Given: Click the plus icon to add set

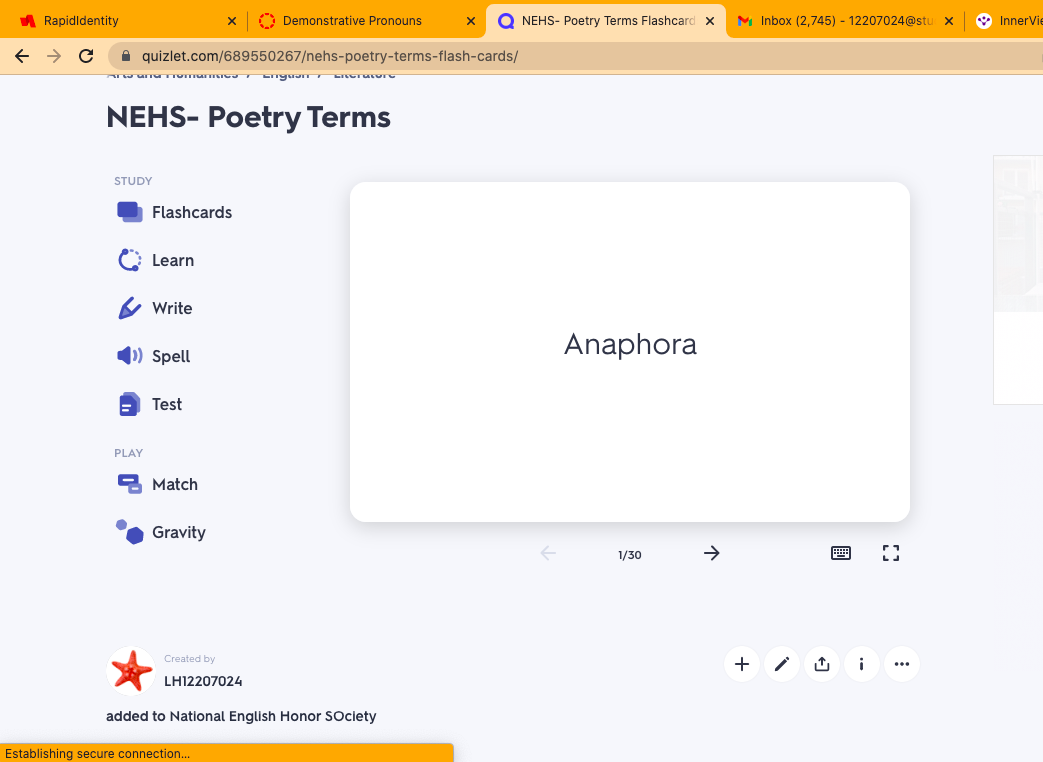Looking at the screenshot, I should (742, 664).
